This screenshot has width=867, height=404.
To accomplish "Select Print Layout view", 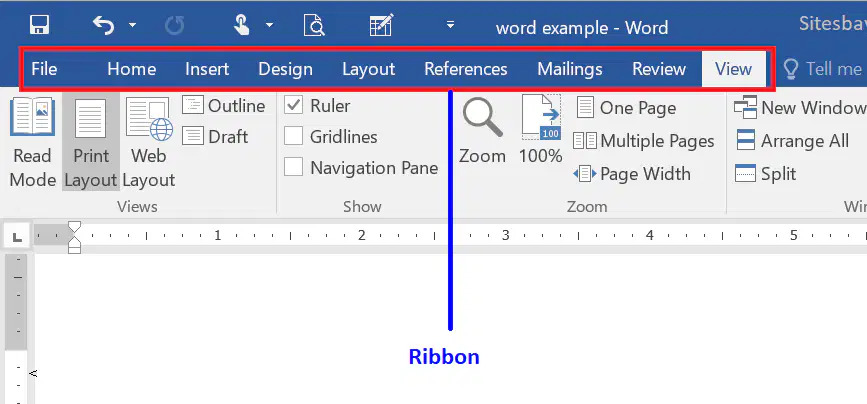I will (x=91, y=143).
